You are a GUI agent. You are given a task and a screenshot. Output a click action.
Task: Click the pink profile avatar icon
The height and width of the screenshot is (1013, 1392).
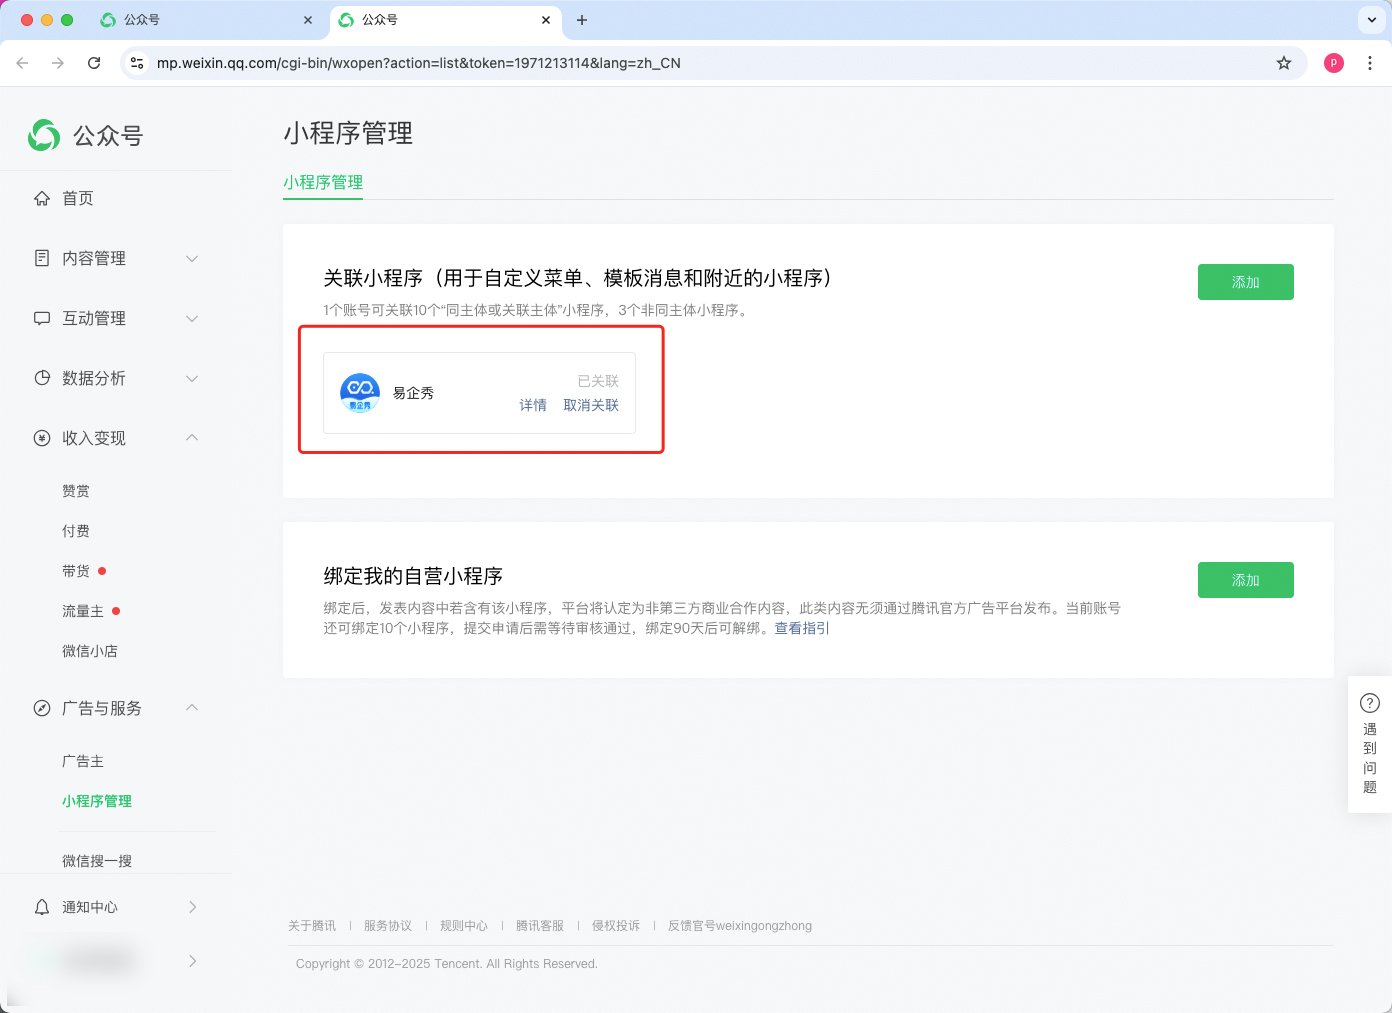pyautogui.click(x=1334, y=63)
